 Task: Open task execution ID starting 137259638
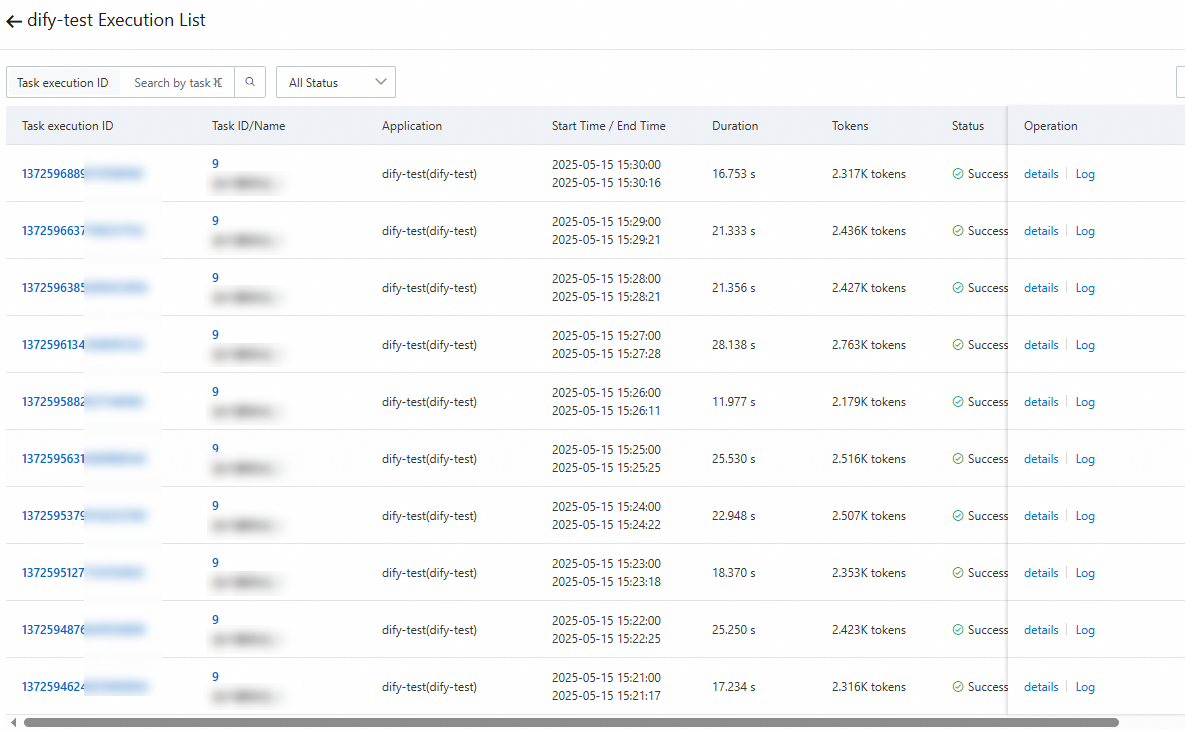(x=83, y=288)
